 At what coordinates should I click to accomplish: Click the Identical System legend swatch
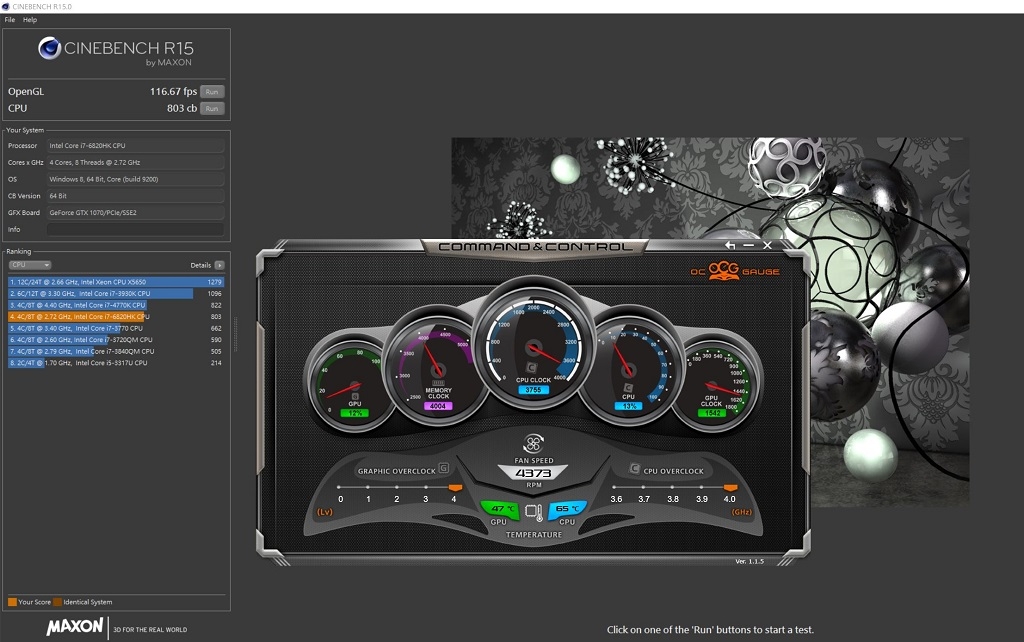[57, 602]
